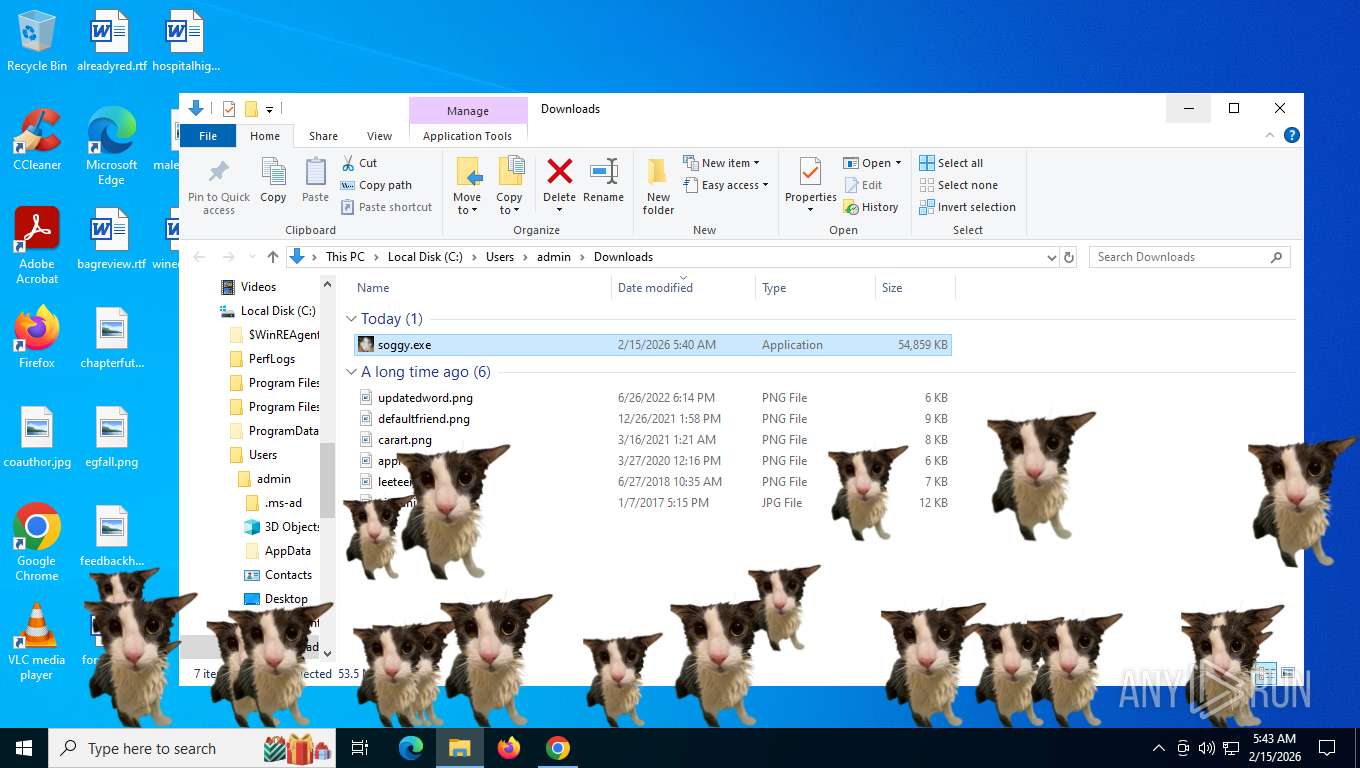The width and height of the screenshot is (1360, 768).
Task: Sort by the Name column header
Action: pyautogui.click(x=482, y=288)
